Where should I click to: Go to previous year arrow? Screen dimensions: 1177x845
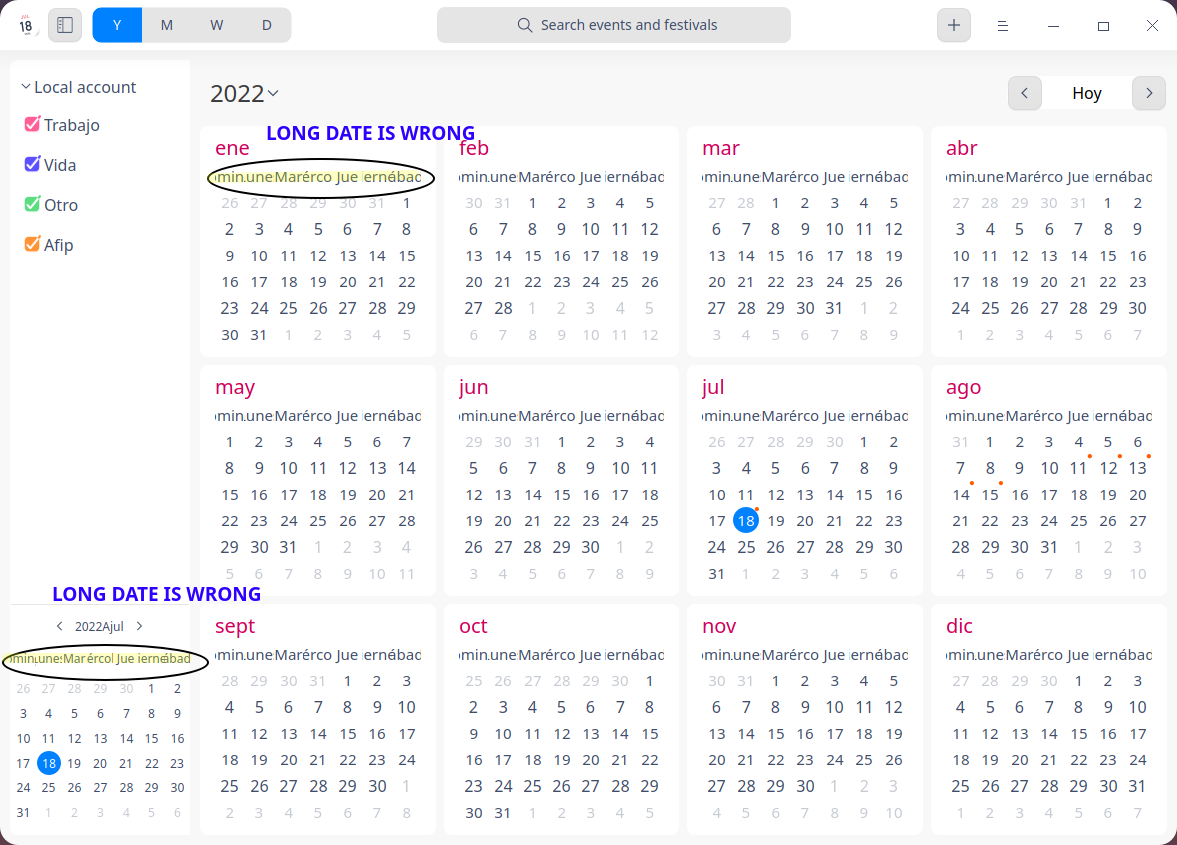(x=1025, y=93)
